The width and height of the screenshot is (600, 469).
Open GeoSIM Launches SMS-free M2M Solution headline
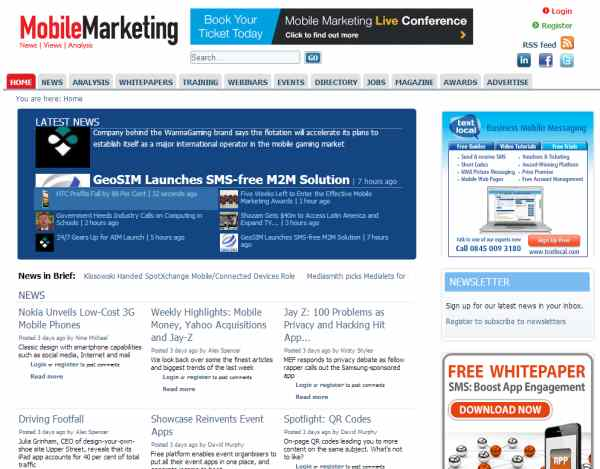pyautogui.click(x=221, y=180)
